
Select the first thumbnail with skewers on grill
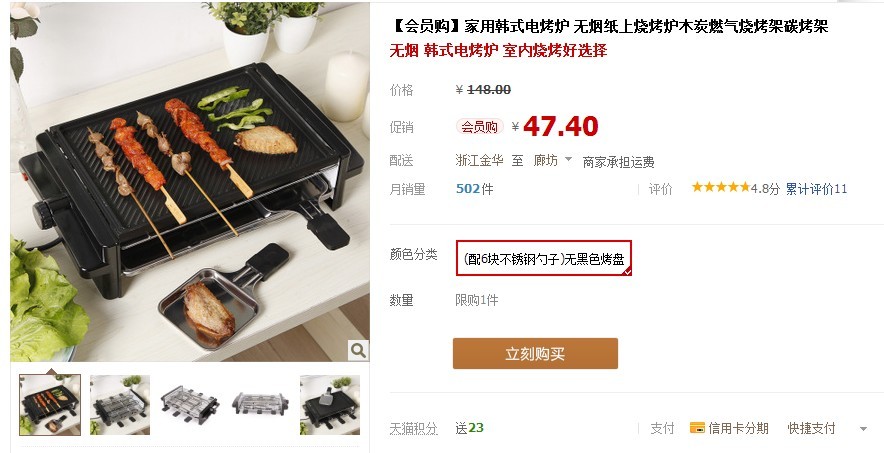(50, 405)
